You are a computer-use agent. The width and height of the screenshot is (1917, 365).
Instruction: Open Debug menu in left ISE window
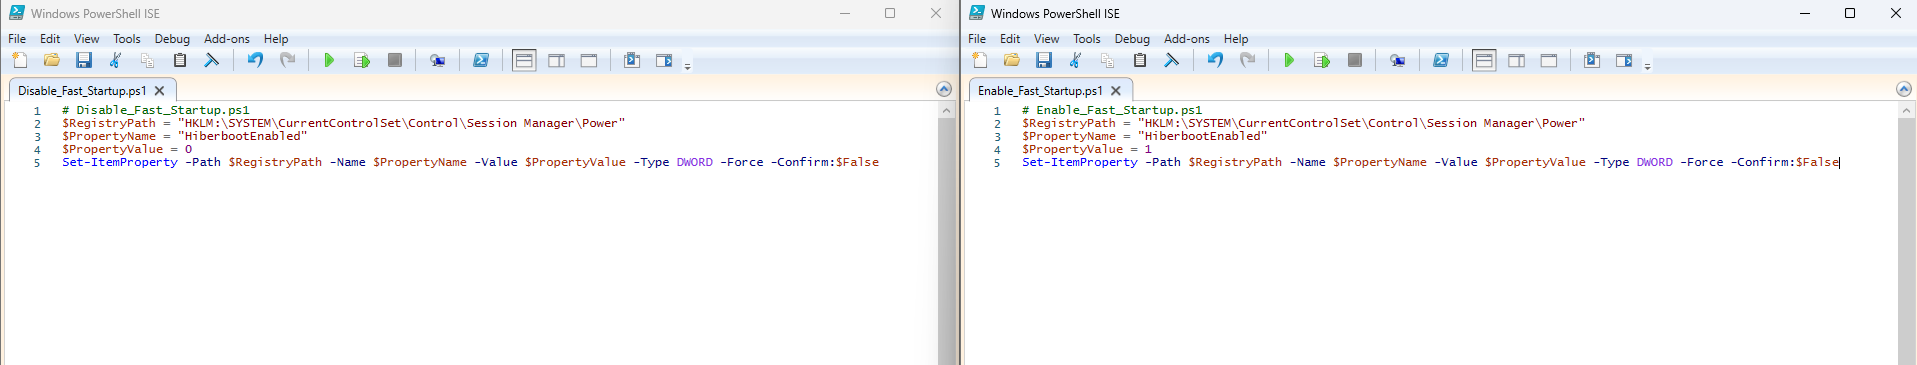pyautogui.click(x=172, y=39)
